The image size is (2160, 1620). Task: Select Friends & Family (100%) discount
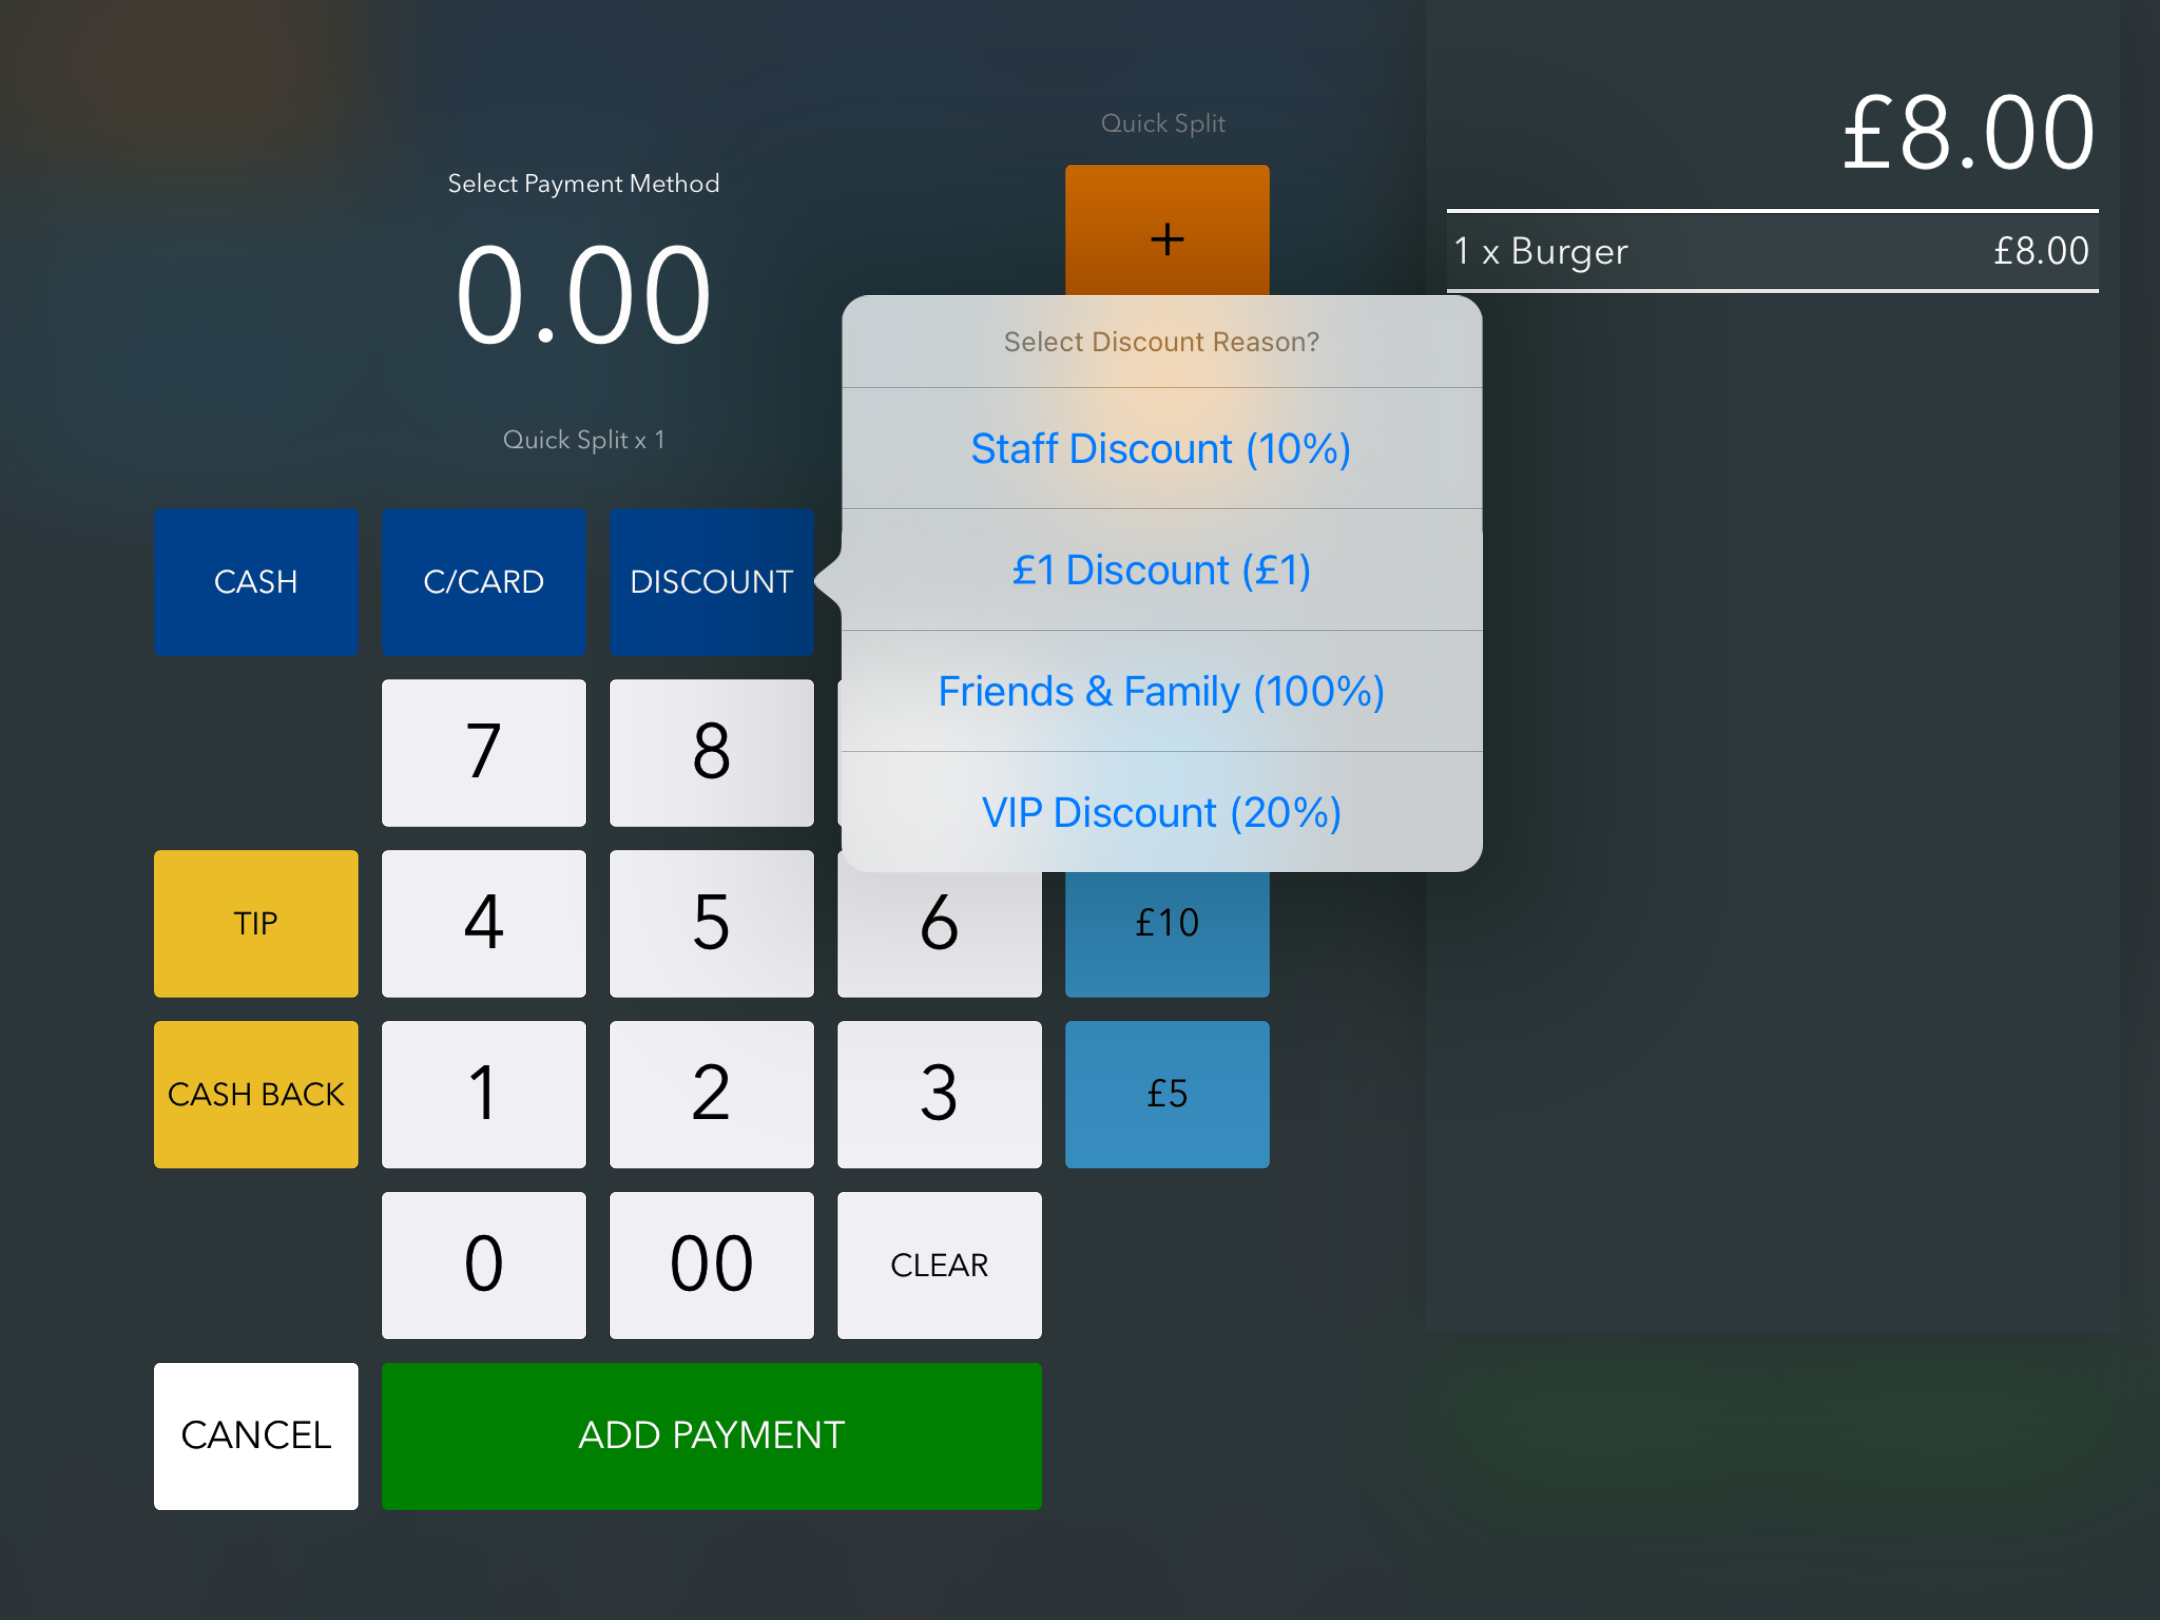pyautogui.click(x=1162, y=691)
